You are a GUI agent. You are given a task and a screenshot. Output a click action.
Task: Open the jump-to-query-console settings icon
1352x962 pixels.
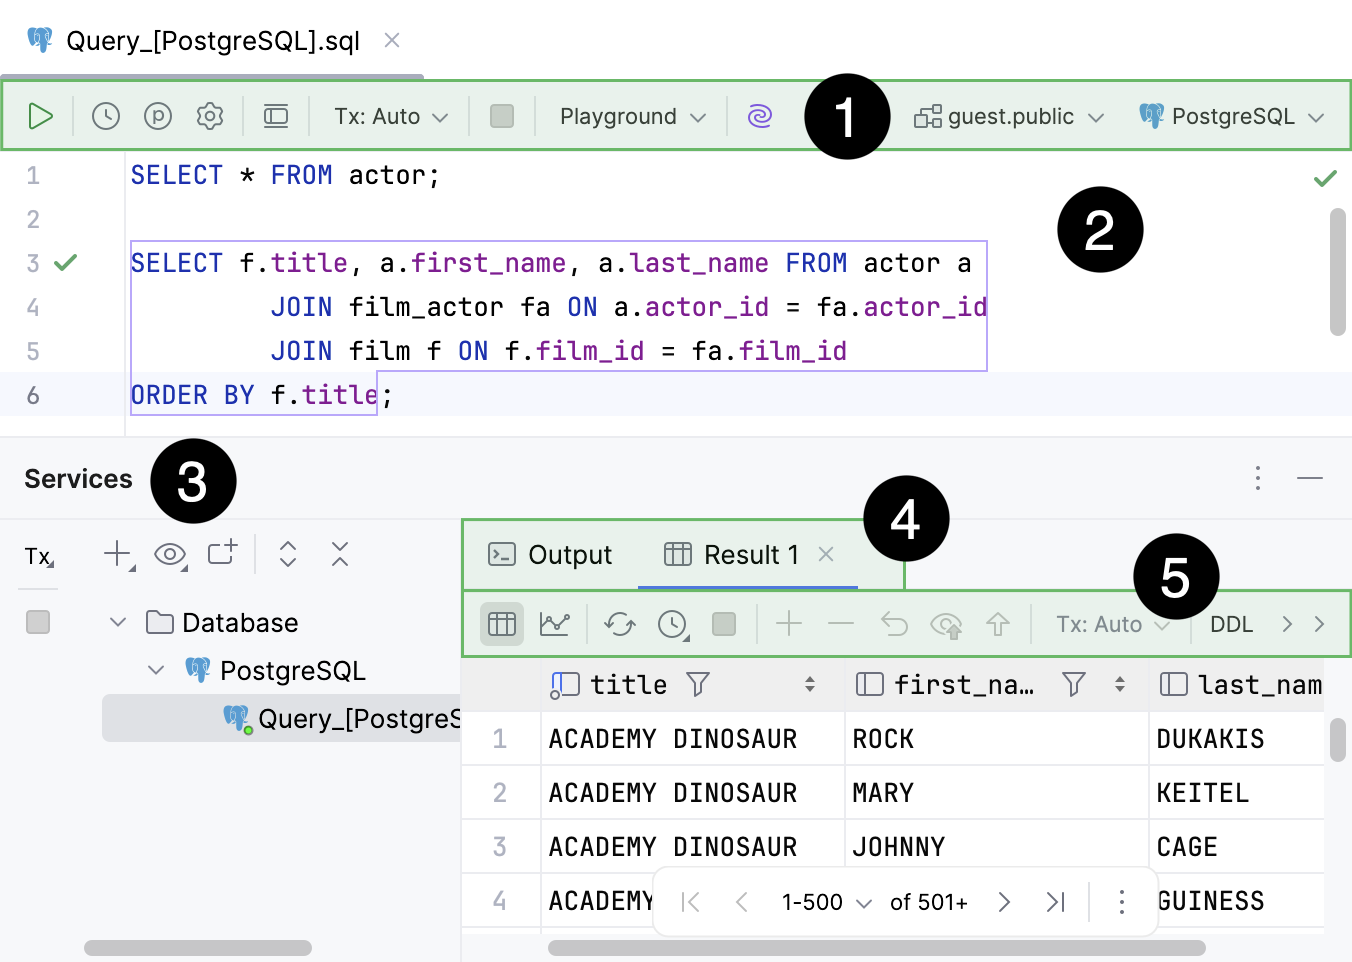point(158,115)
